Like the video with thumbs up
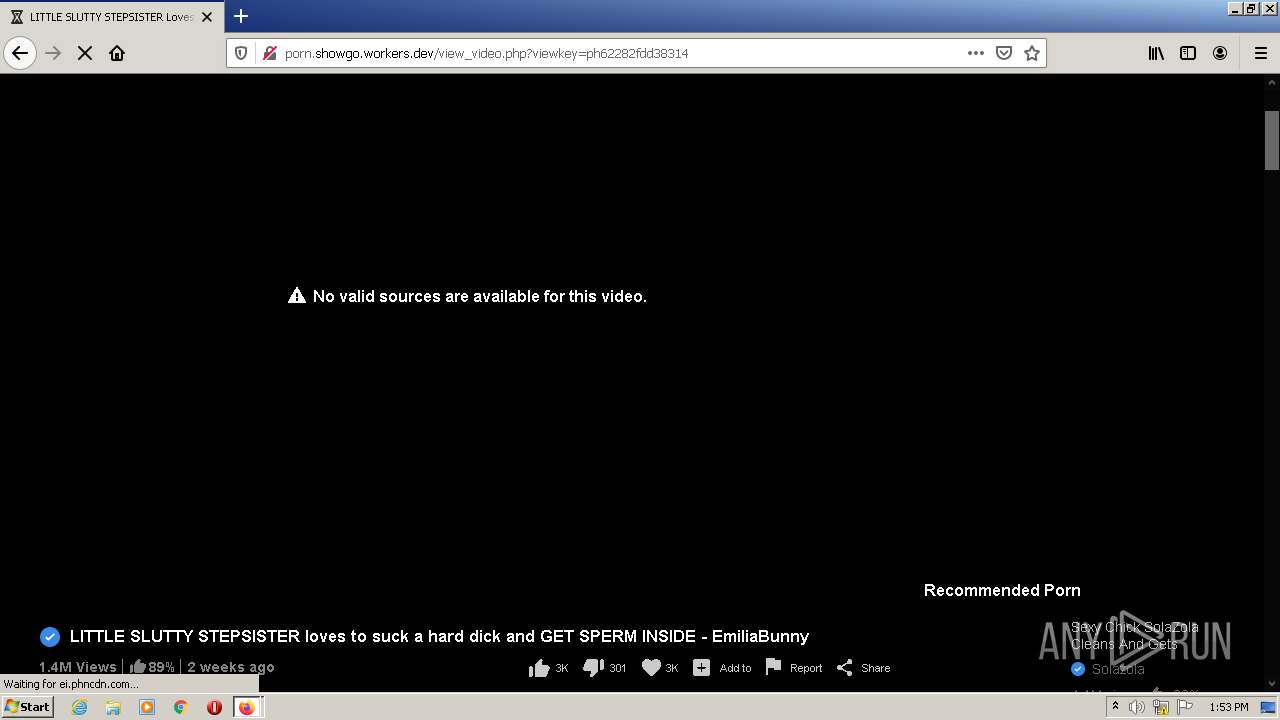Screen dimensions: 1280x720 548,668
